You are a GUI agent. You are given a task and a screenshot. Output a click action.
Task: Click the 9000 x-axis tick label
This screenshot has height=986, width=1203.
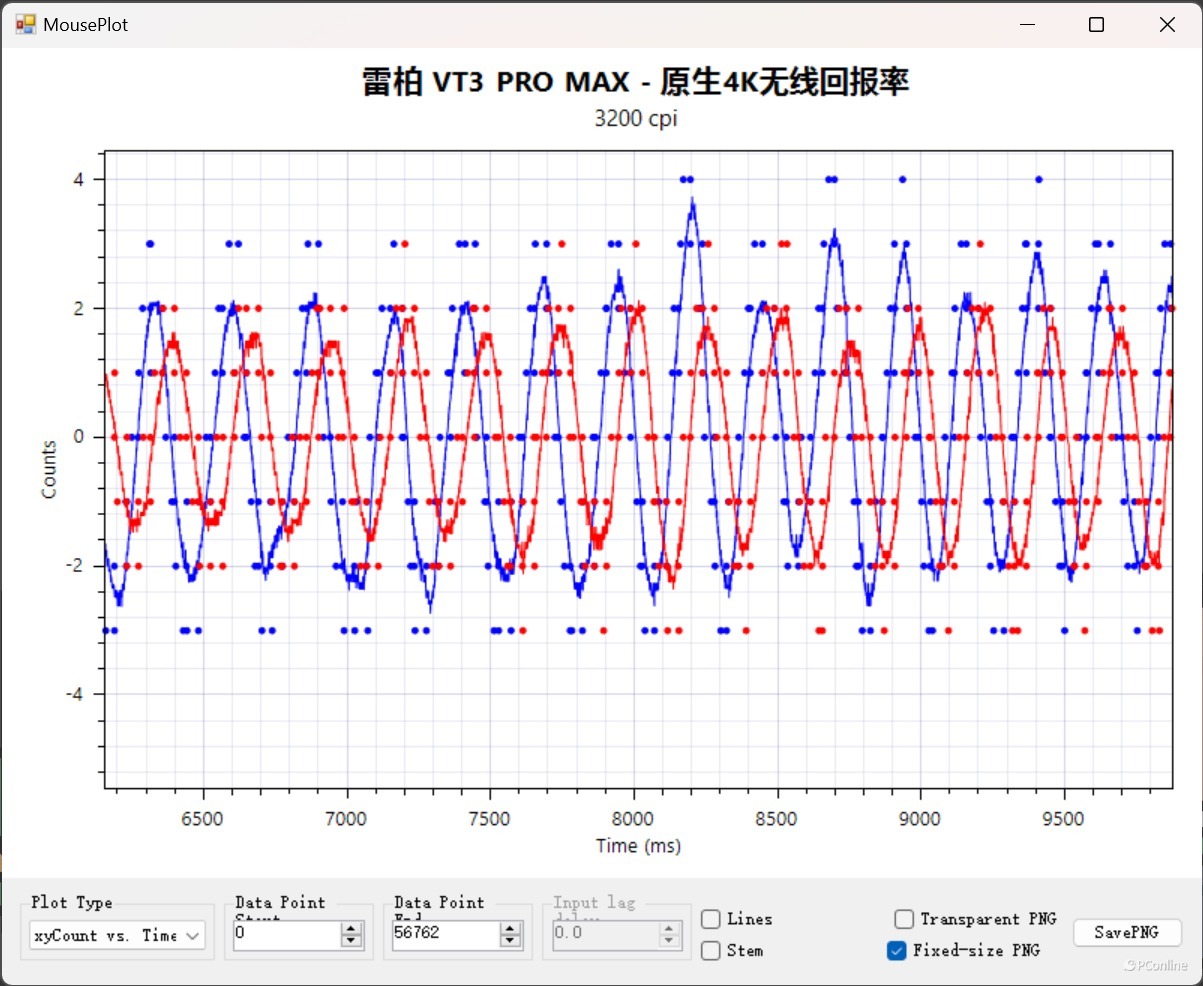pyautogui.click(x=920, y=819)
